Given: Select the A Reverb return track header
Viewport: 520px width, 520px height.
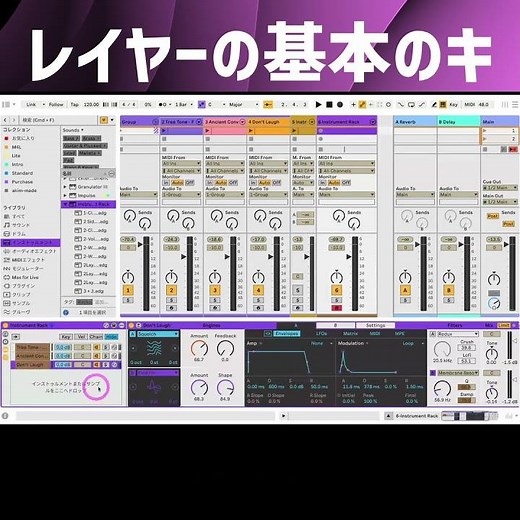Looking at the screenshot, I should click(415, 122).
